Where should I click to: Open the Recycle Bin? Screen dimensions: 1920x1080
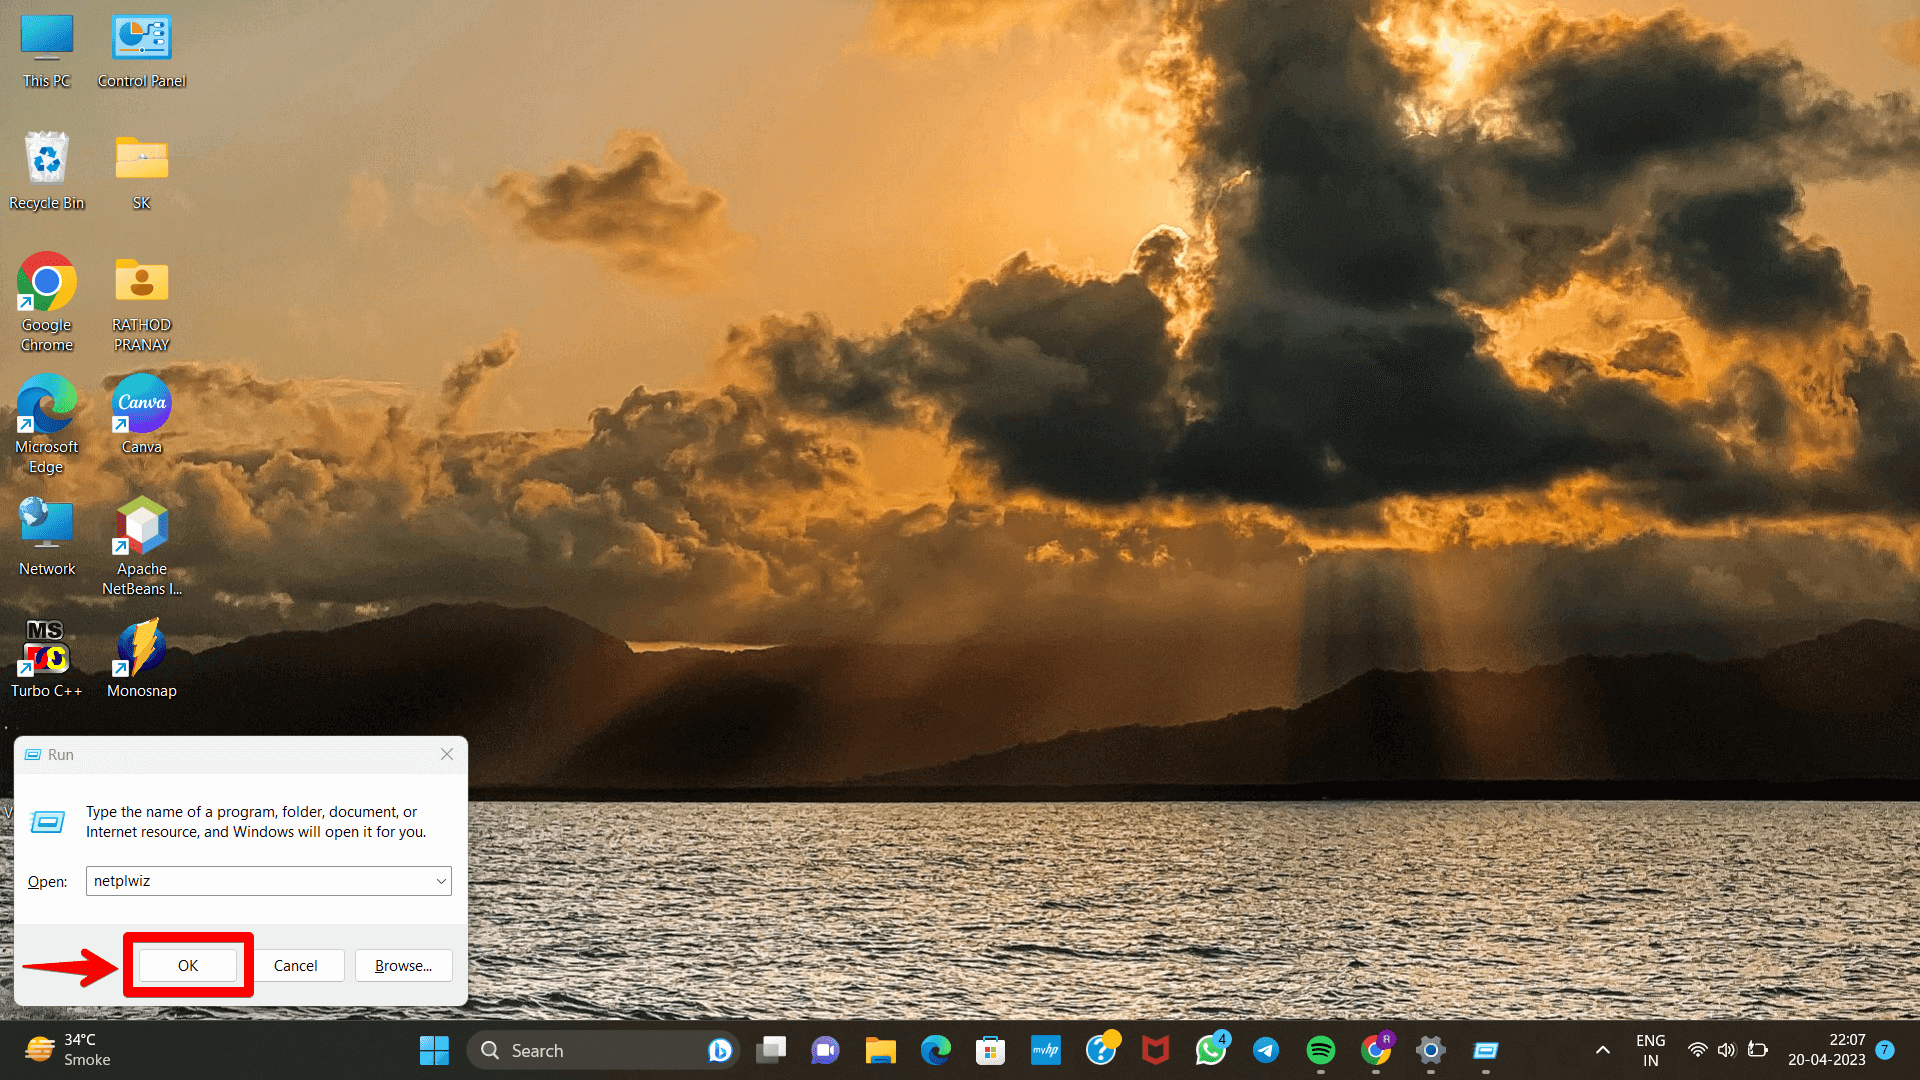click(45, 160)
